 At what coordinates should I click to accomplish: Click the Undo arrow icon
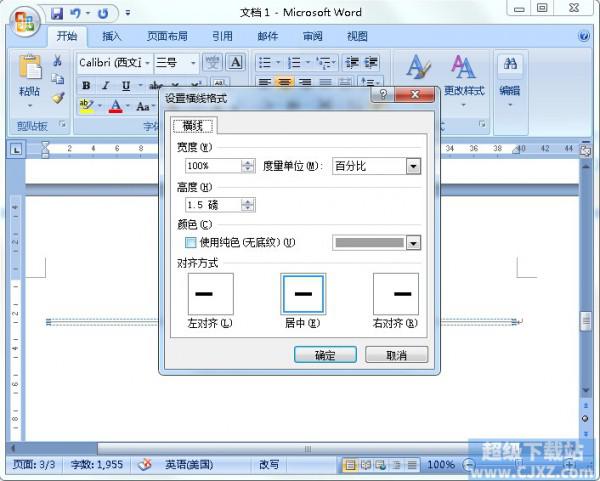click(75, 14)
